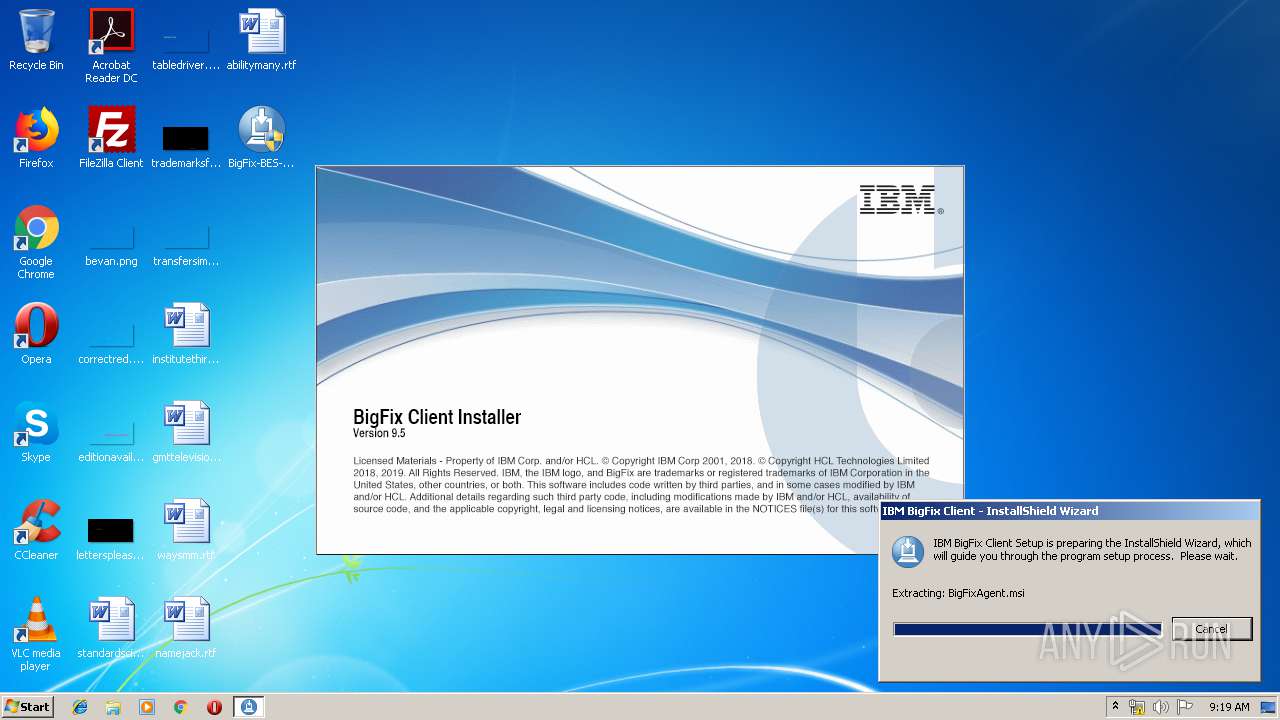
Task: Open Opera browser shortcut
Action: click(x=36, y=334)
